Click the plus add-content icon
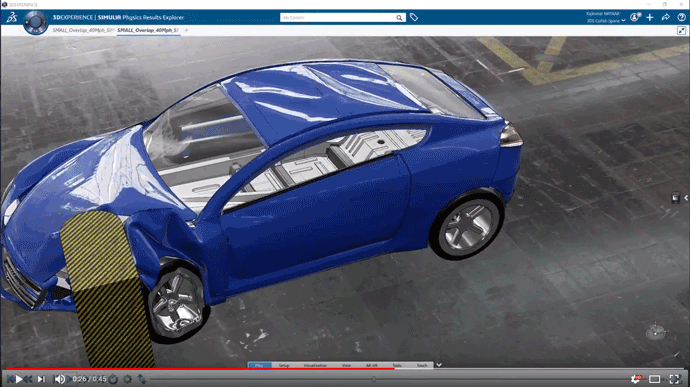The height and width of the screenshot is (387, 690). tap(650, 17)
